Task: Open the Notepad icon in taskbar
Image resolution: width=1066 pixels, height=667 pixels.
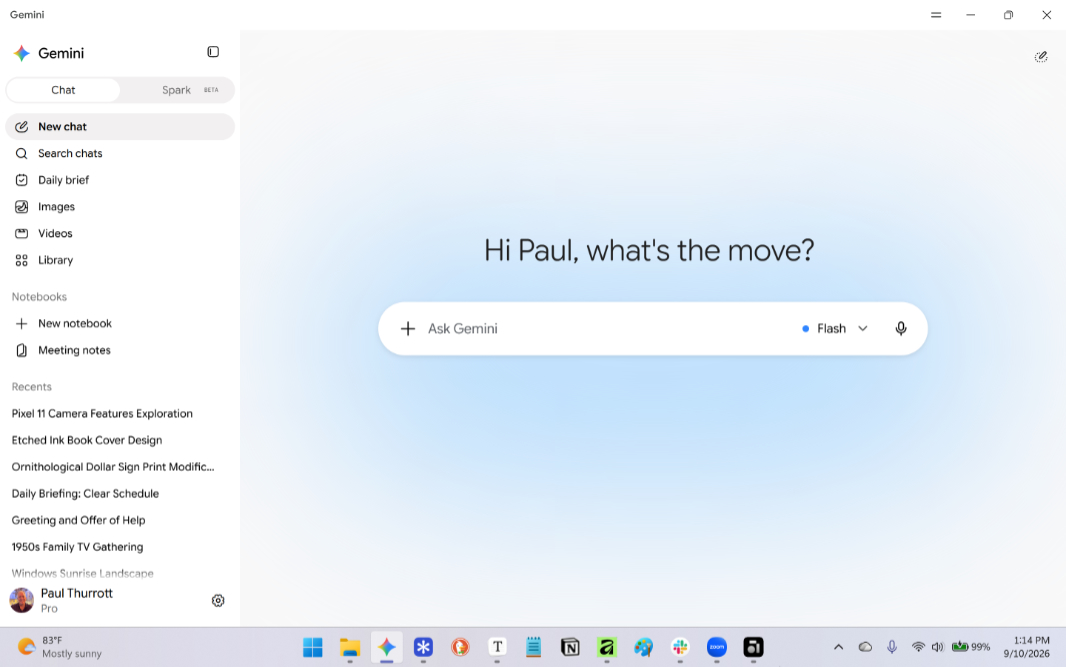Action: click(x=534, y=647)
